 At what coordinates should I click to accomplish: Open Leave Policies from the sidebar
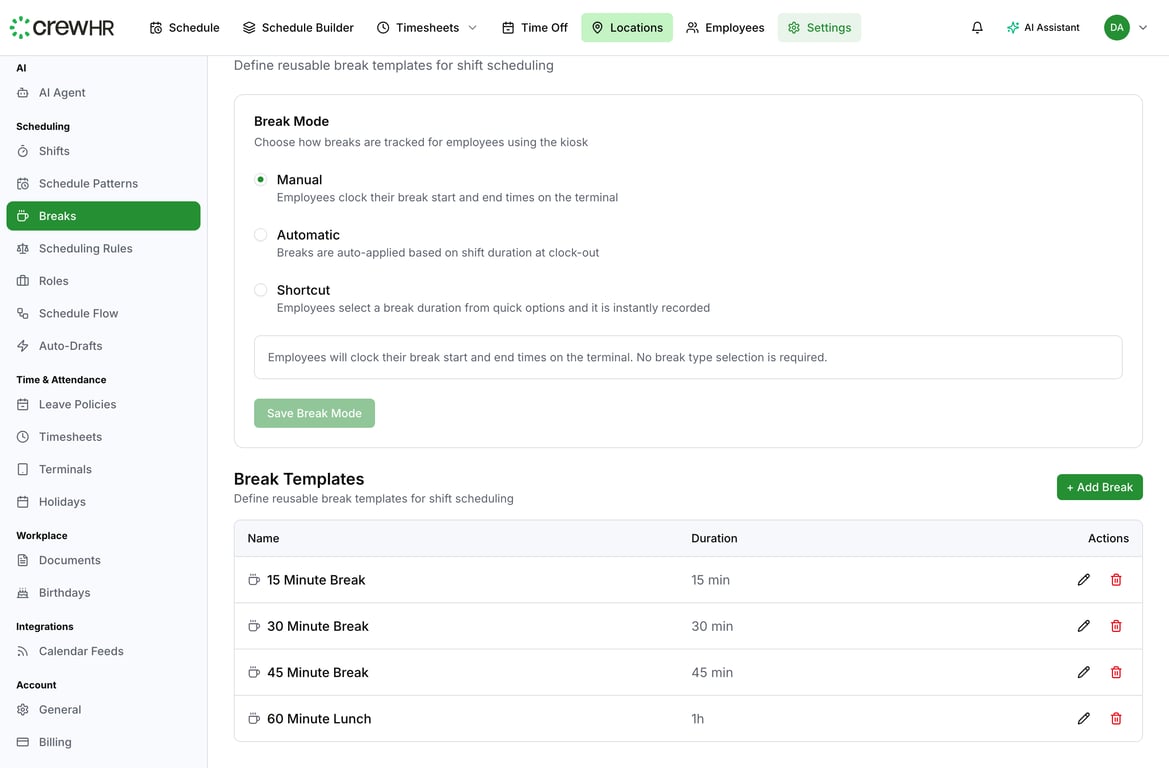tap(76, 404)
